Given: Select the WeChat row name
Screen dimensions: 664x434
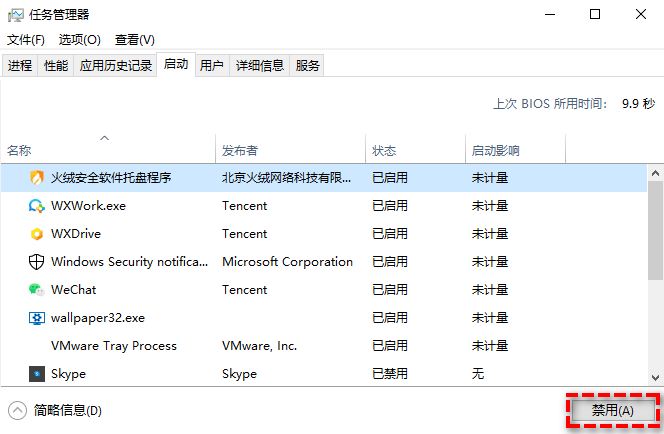Looking at the screenshot, I should [74, 290].
